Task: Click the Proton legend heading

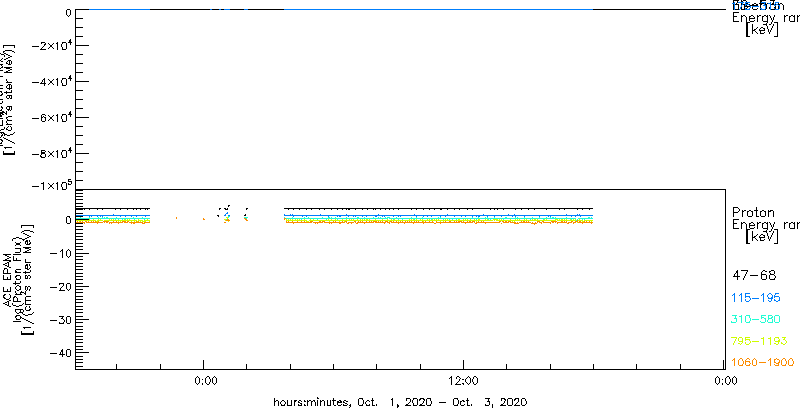Action: pyautogui.click(x=753, y=213)
